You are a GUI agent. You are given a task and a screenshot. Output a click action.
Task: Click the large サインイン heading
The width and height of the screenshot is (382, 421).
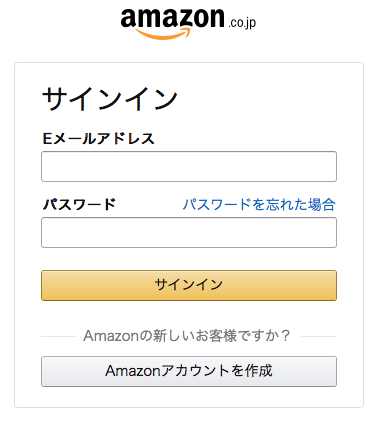click(110, 99)
